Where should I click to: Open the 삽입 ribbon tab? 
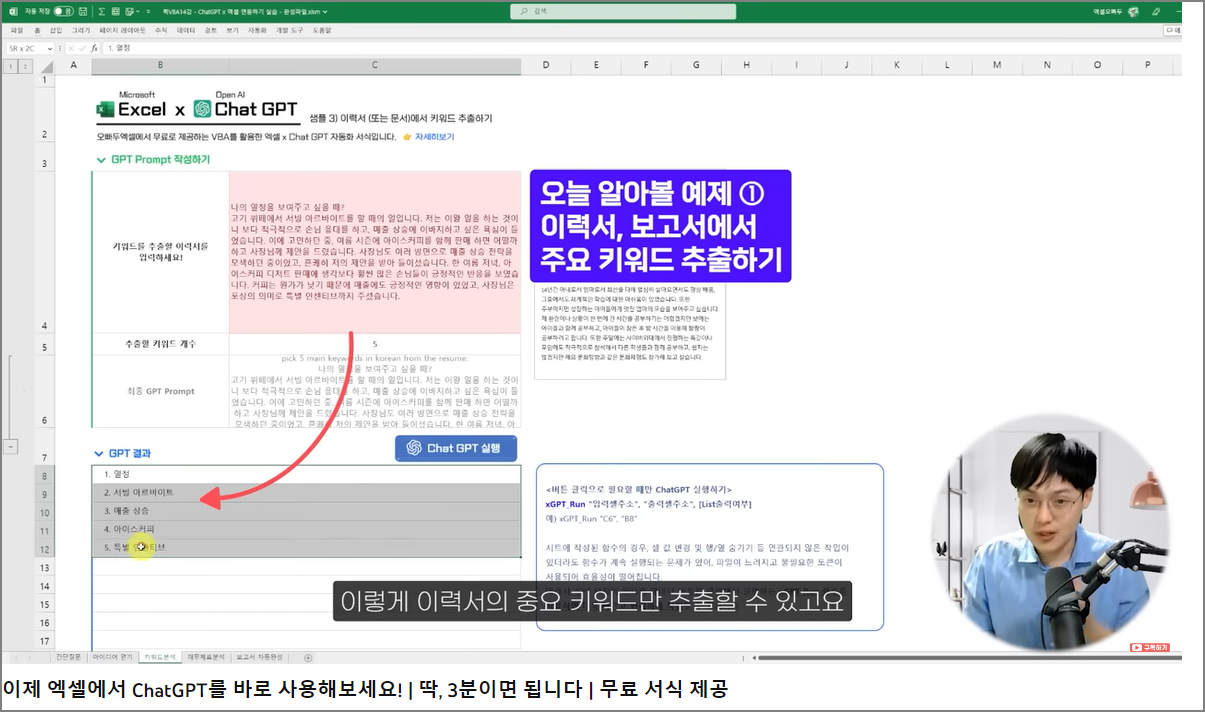point(56,30)
